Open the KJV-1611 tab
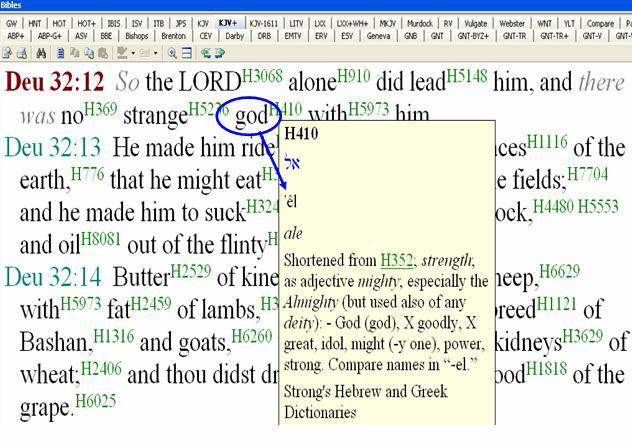 (x=264, y=23)
